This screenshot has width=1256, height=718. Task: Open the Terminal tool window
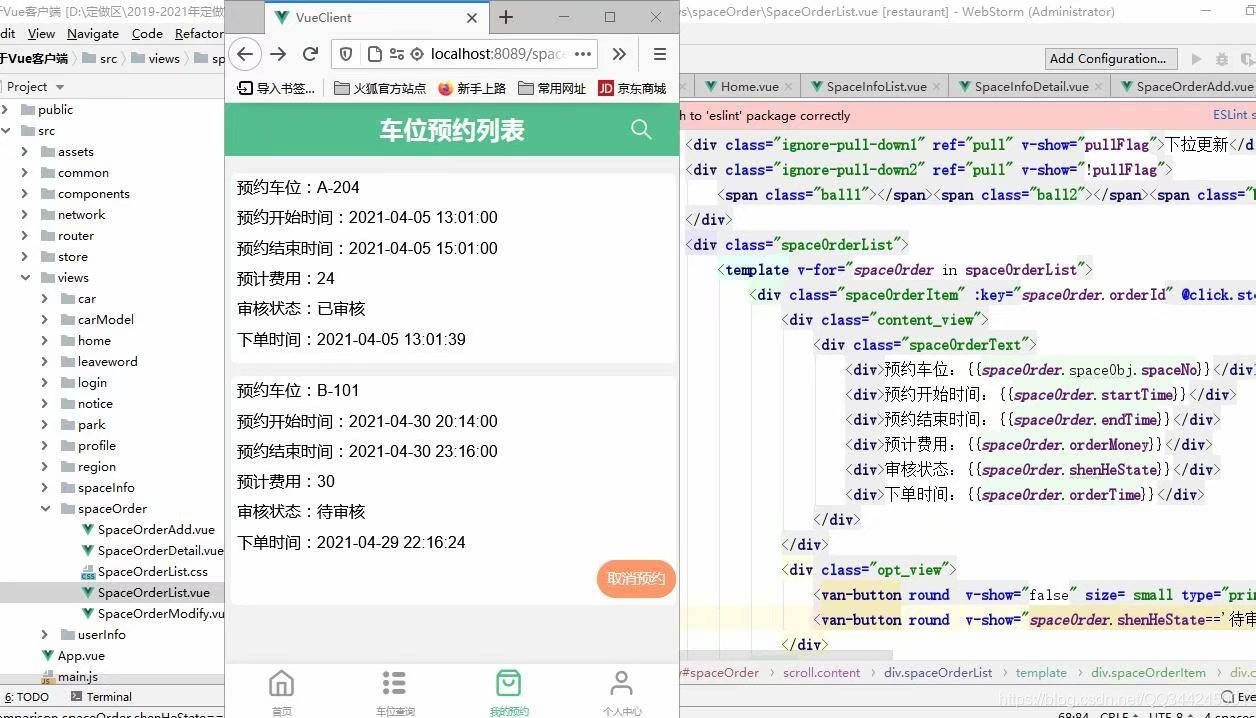click(x=100, y=696)
